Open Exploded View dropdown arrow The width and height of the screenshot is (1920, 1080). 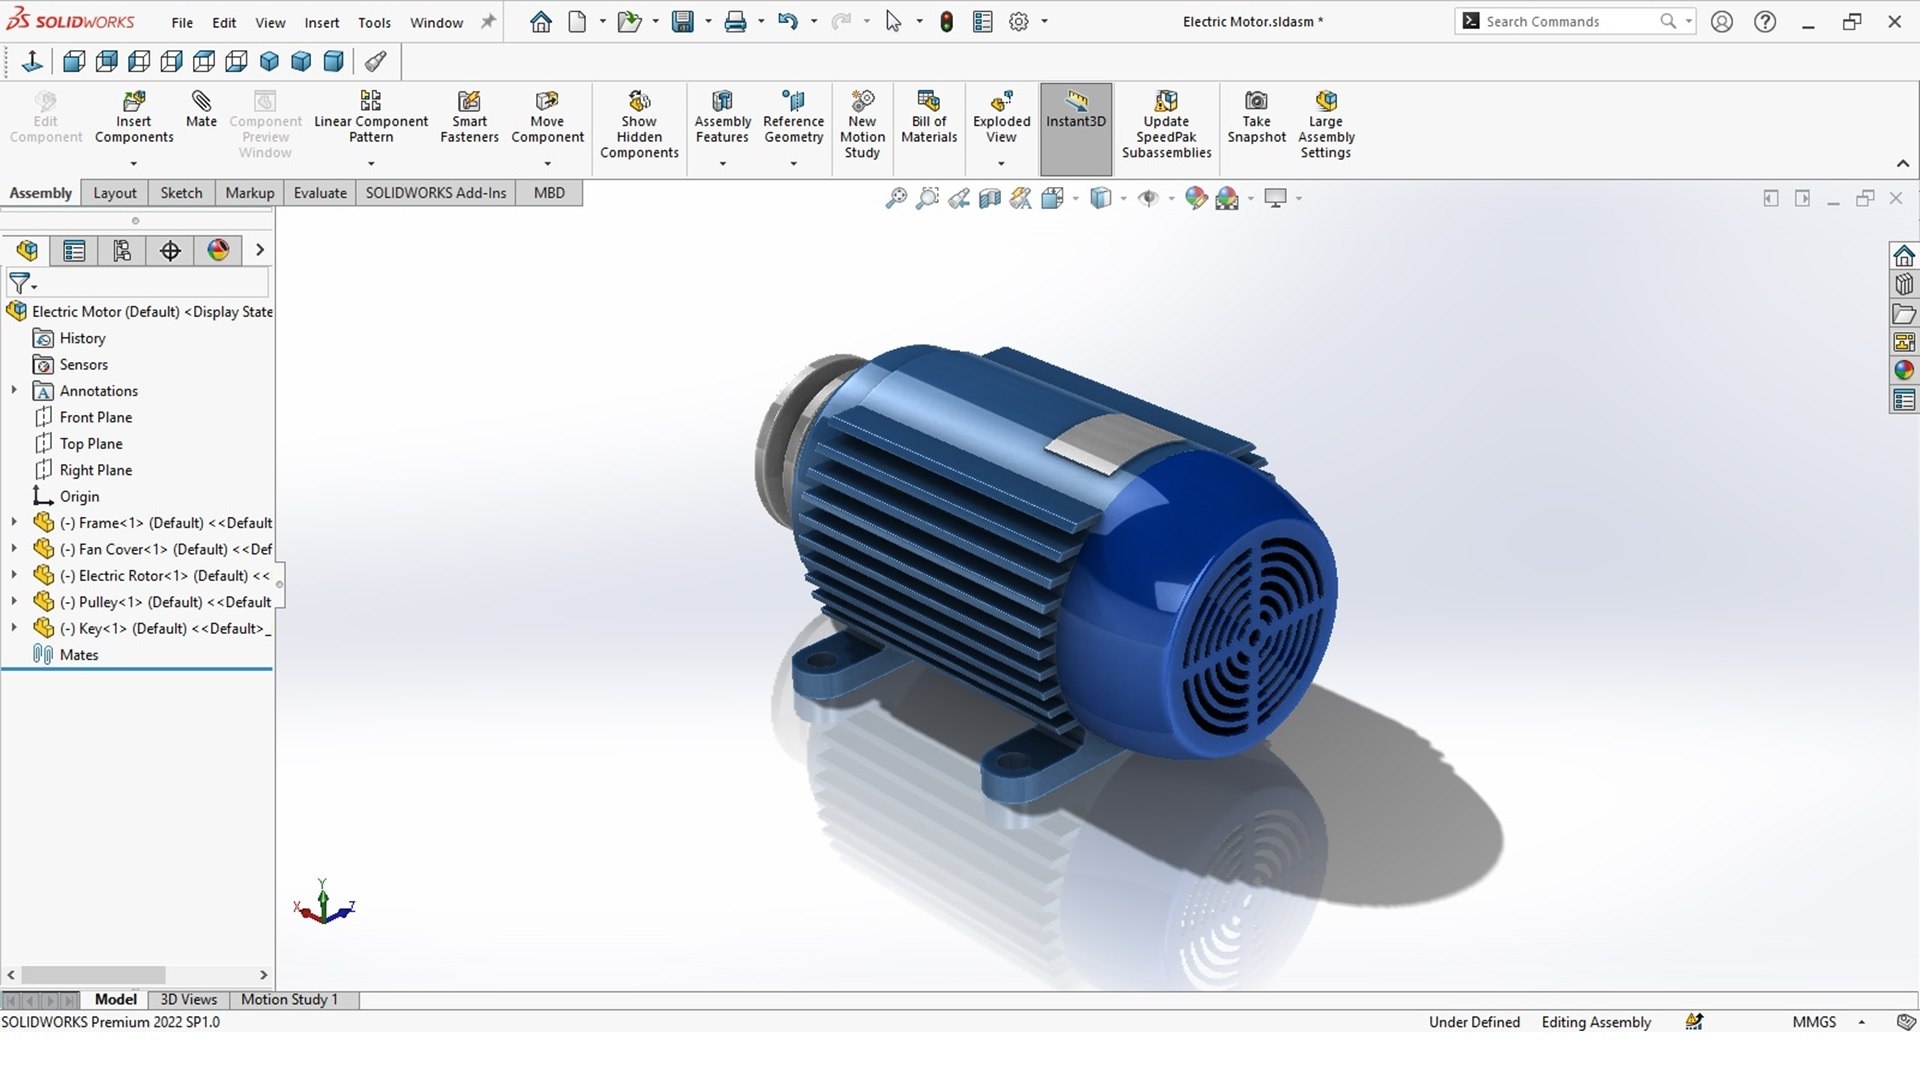tap(1001, 164)
